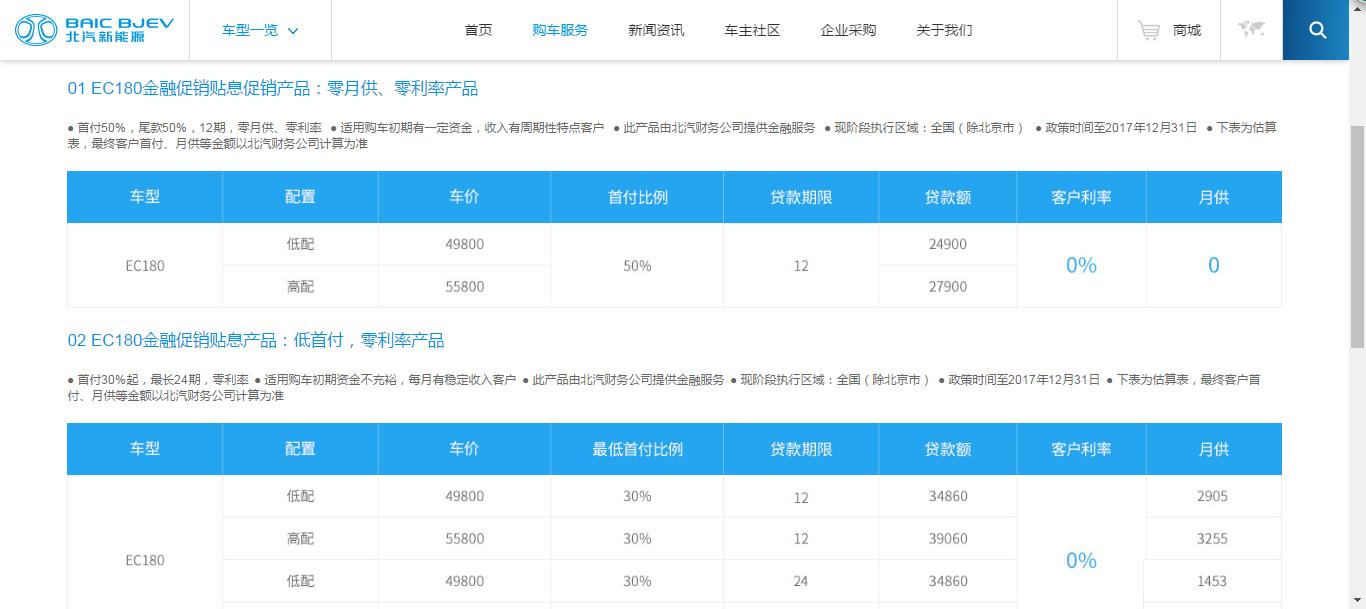Select the 购车服务 navigation item
This screenshot has height=609, width=1366.
[x=560, y=30]
